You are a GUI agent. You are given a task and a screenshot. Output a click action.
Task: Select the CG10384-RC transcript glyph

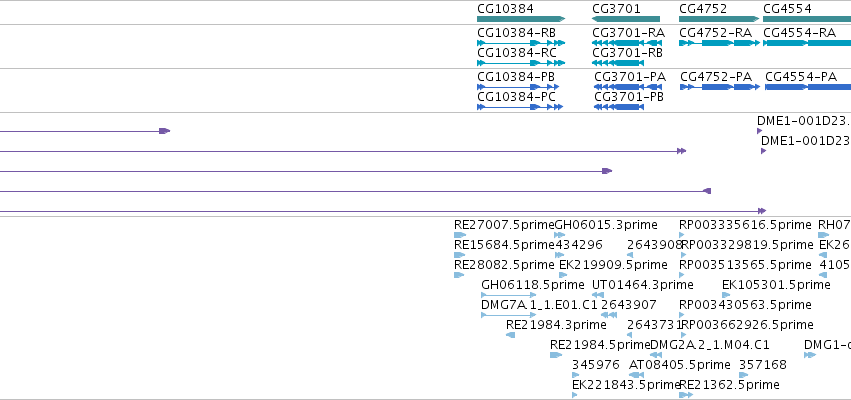click(521, 63)
